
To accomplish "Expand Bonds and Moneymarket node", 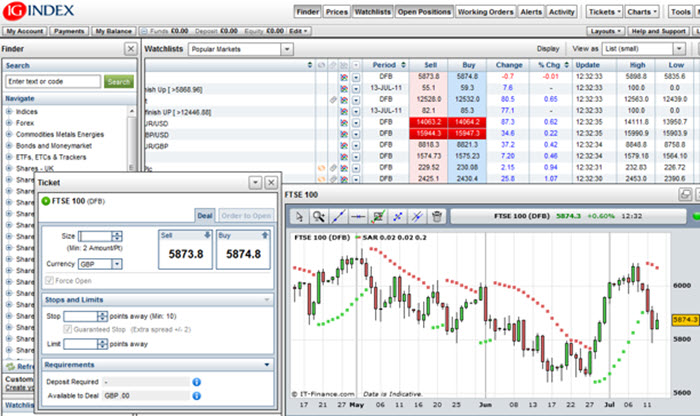I will (9, 146).
